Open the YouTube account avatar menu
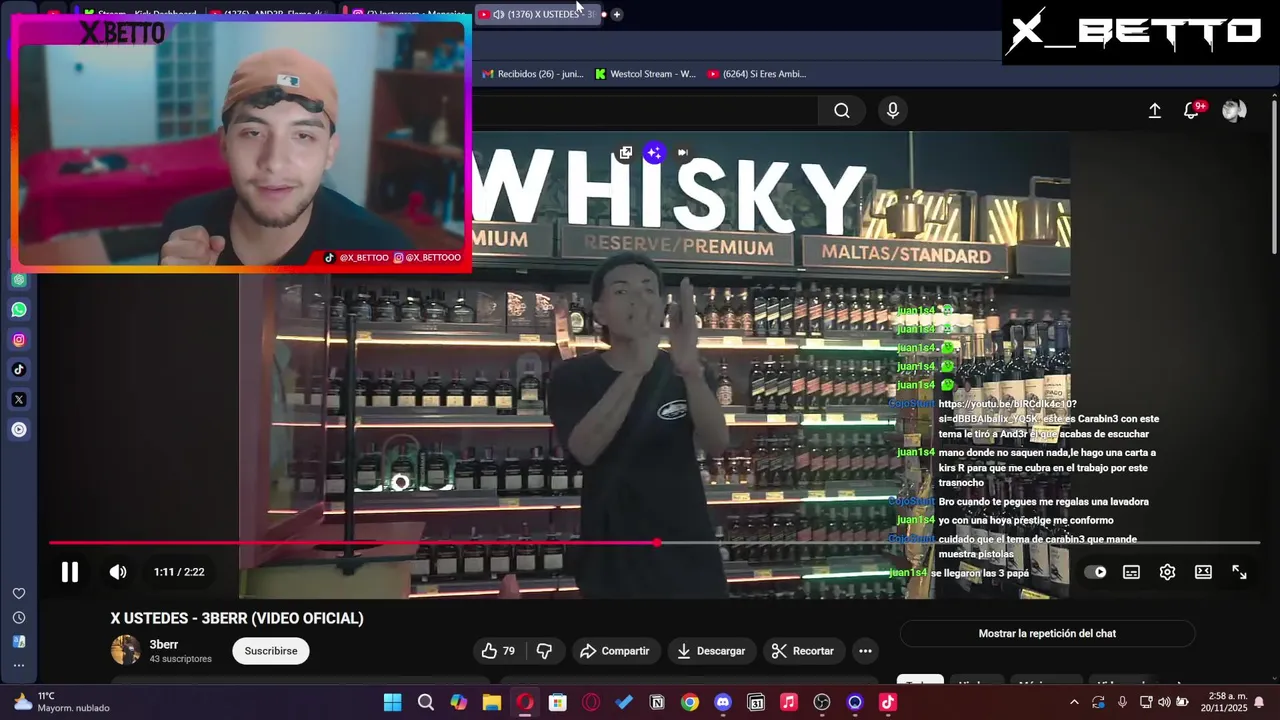This screenshot has width=1280, height=720. [1234, 111]
